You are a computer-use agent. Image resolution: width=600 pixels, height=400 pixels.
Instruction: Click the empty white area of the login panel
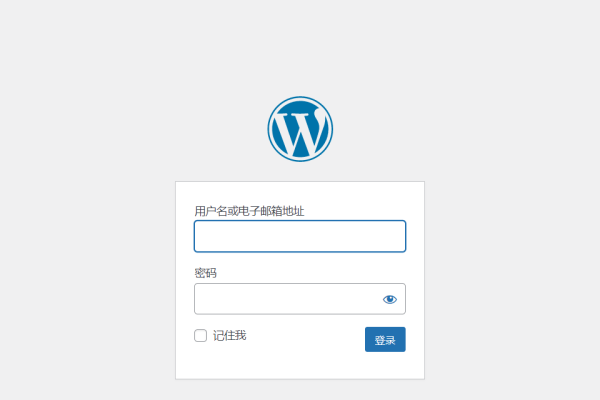click(300, 366)
